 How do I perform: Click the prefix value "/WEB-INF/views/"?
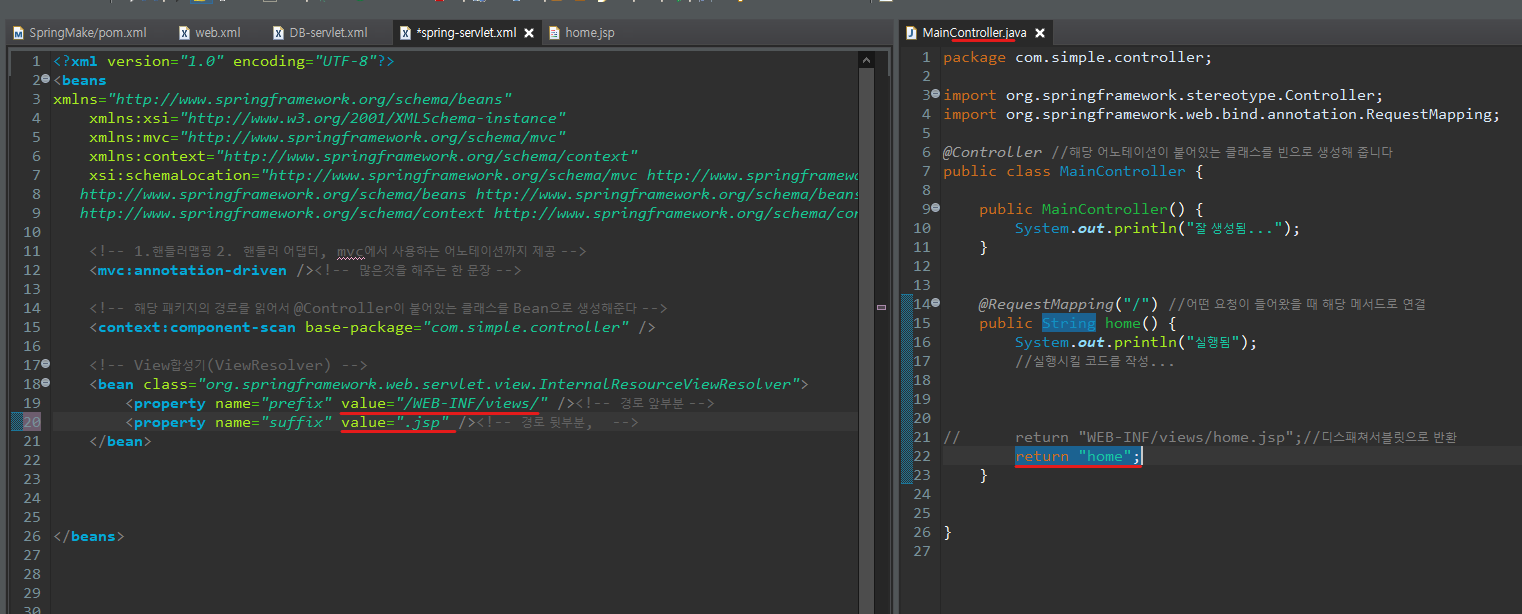pyautogui.click(x=472, y=403)
